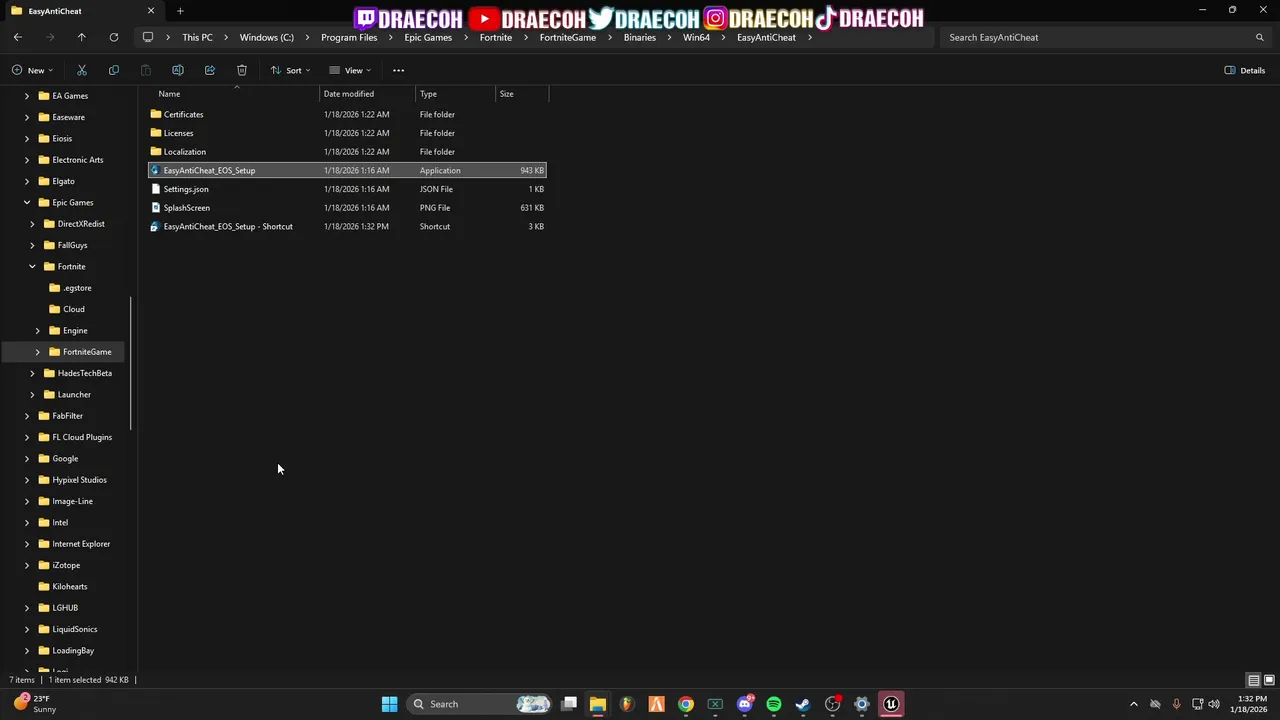
Task: Navigate to Program Files breadcrumb
Action: (x=349, y=37)
